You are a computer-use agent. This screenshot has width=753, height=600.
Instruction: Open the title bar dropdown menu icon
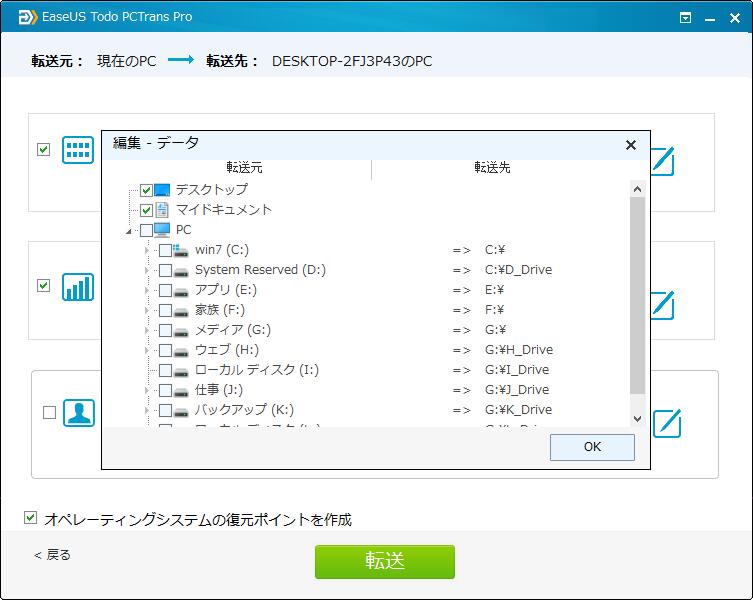click(x=686, y=18)
